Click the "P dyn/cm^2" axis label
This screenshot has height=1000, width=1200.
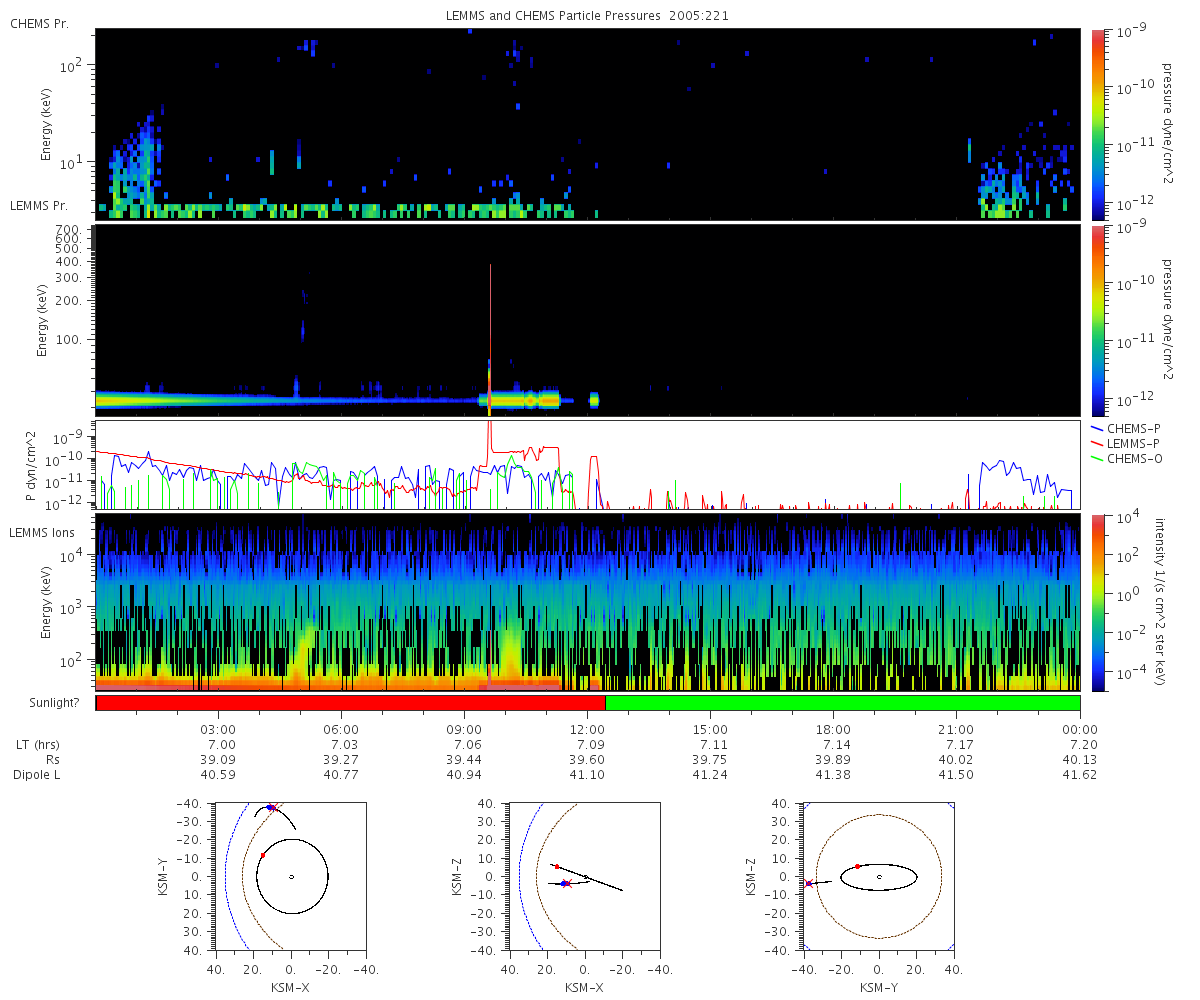point(31,465)
